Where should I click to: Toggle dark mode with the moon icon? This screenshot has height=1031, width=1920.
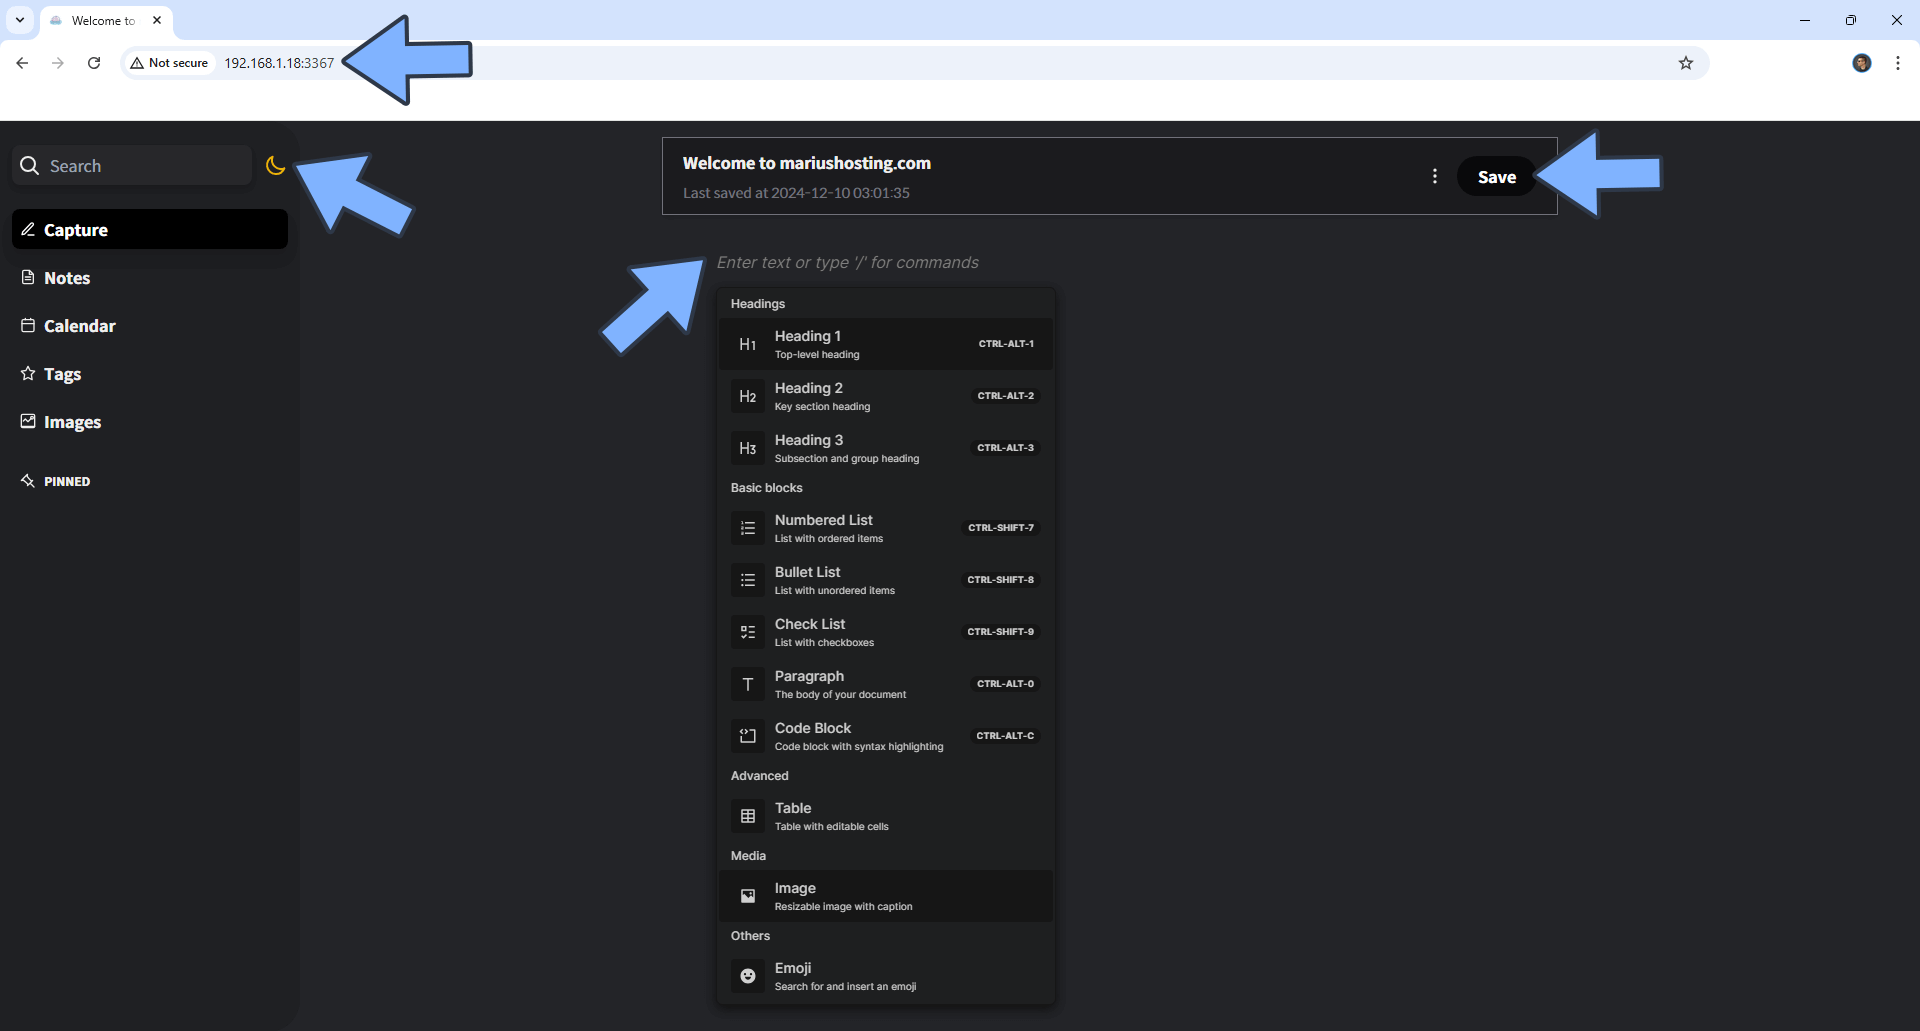(275, 166)
